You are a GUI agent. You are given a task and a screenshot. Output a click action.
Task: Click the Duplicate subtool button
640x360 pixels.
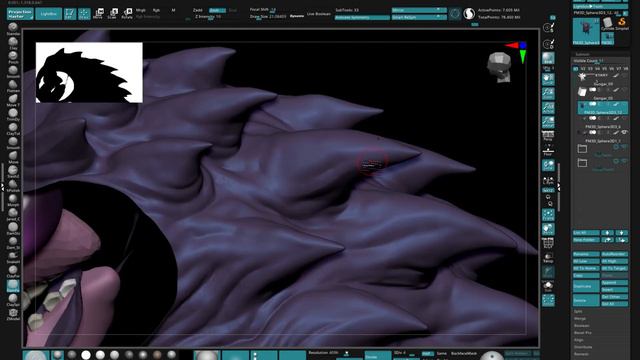[x=586, y=286]
